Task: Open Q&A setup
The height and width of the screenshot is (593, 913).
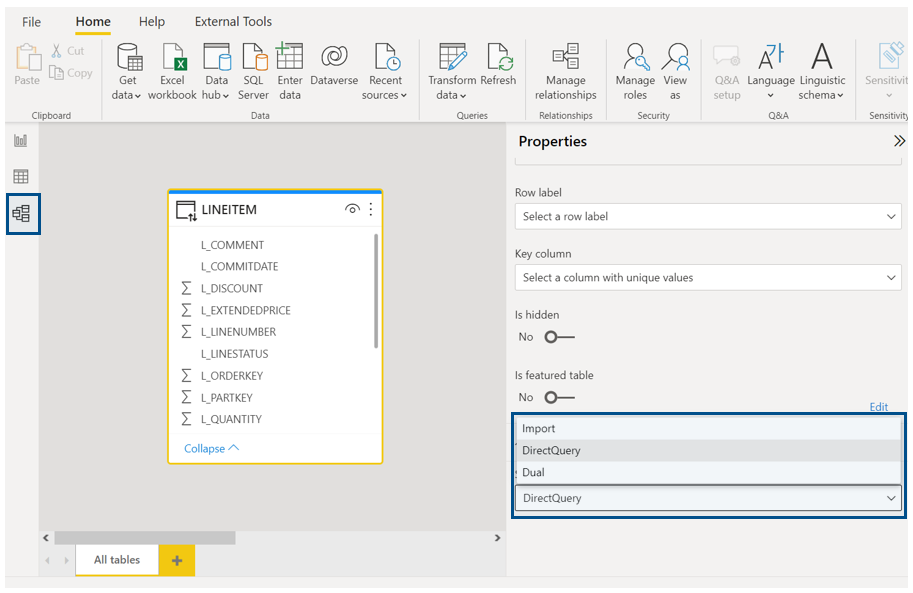Action: [727, 71]
